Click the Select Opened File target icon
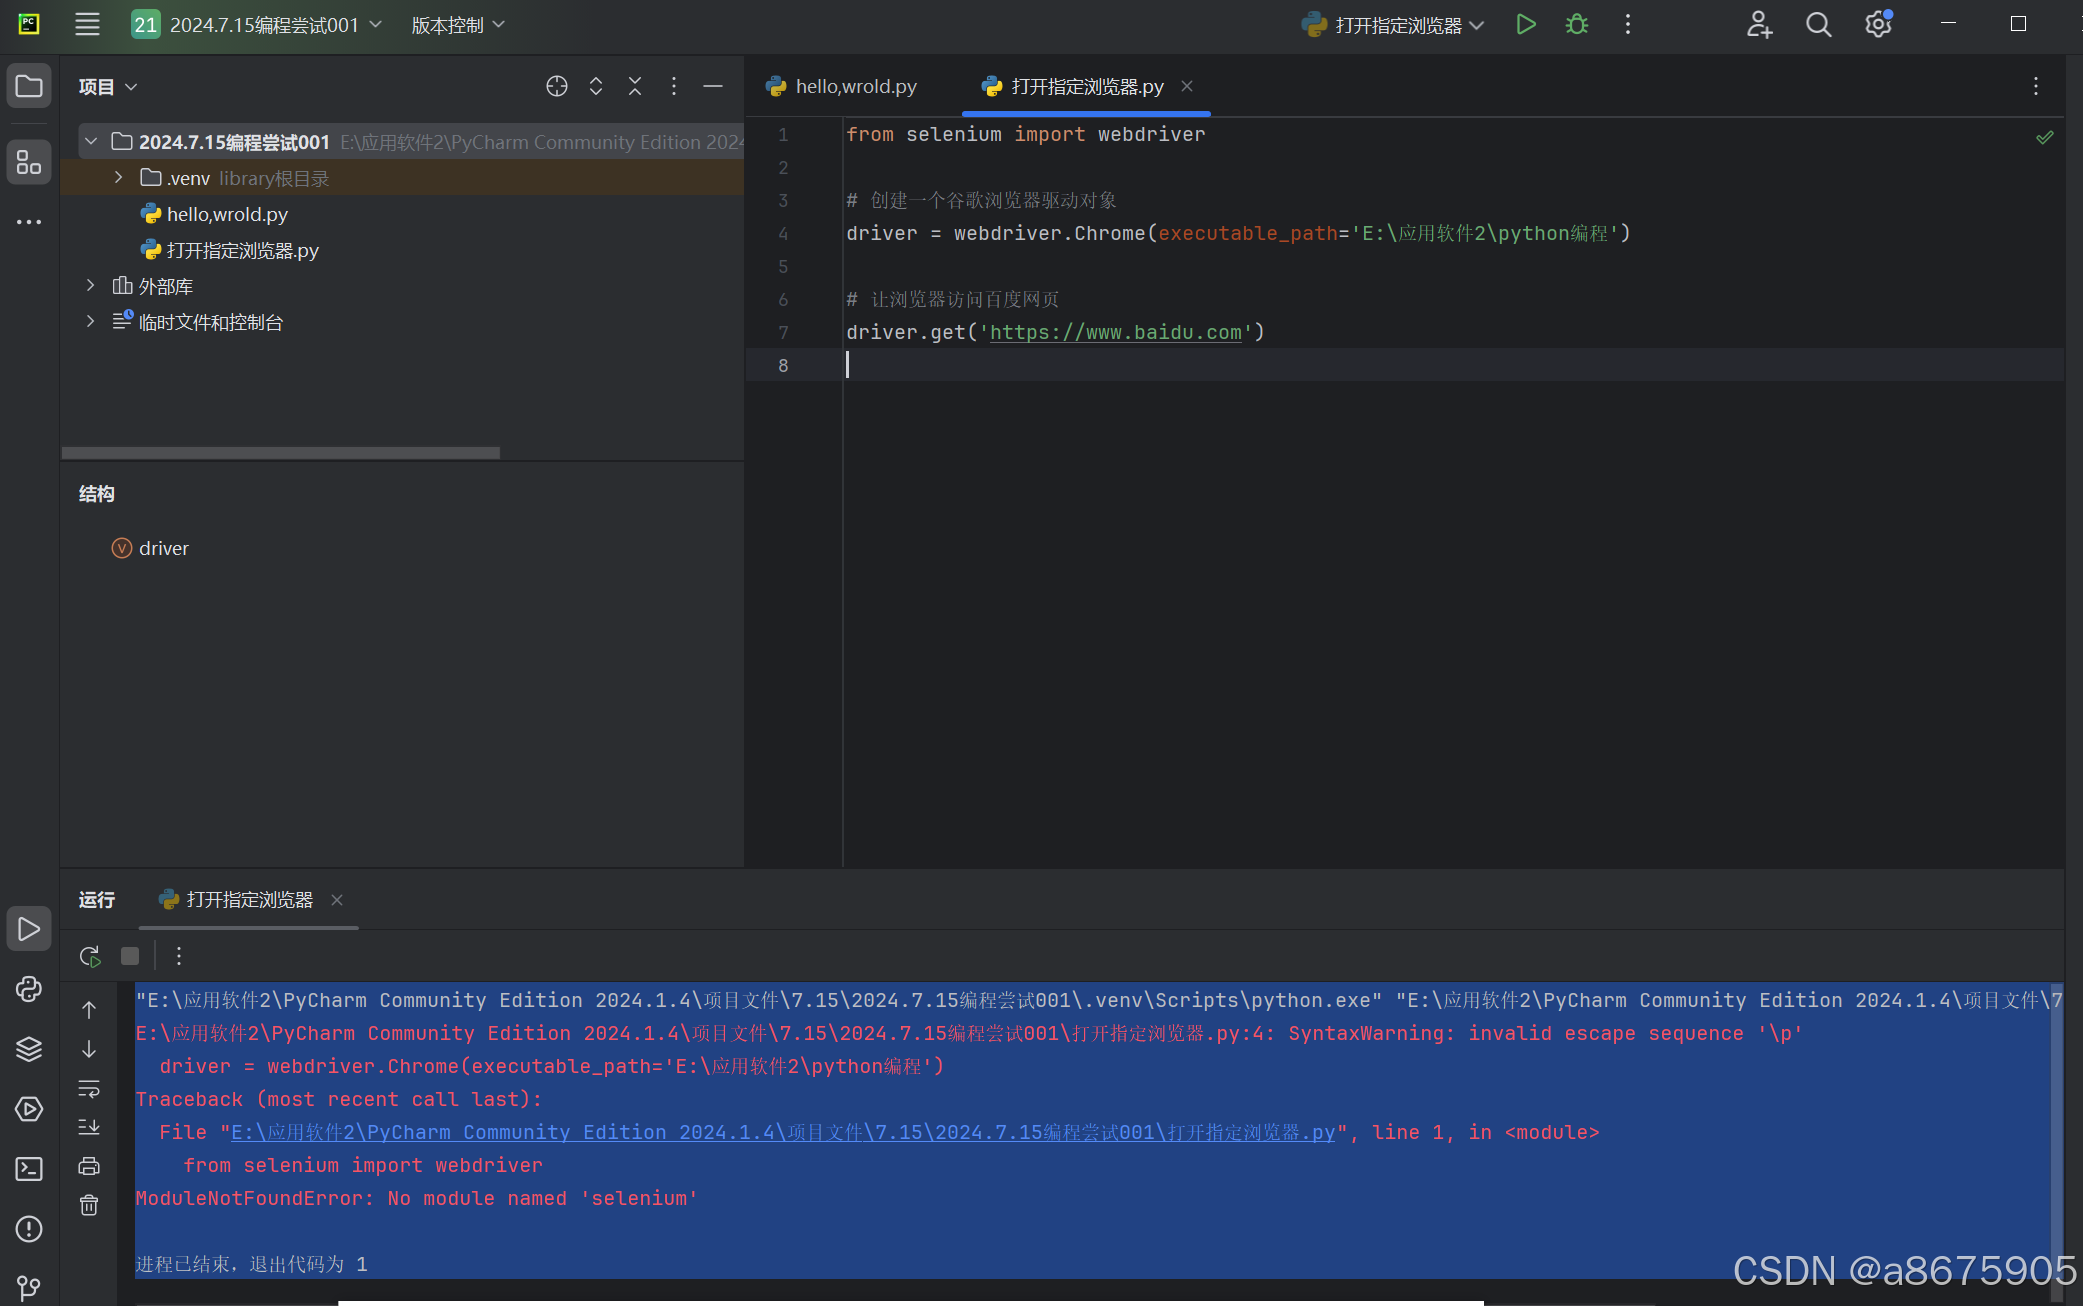Viewport: 2083px width, 1306px height. tap(557, 87)
